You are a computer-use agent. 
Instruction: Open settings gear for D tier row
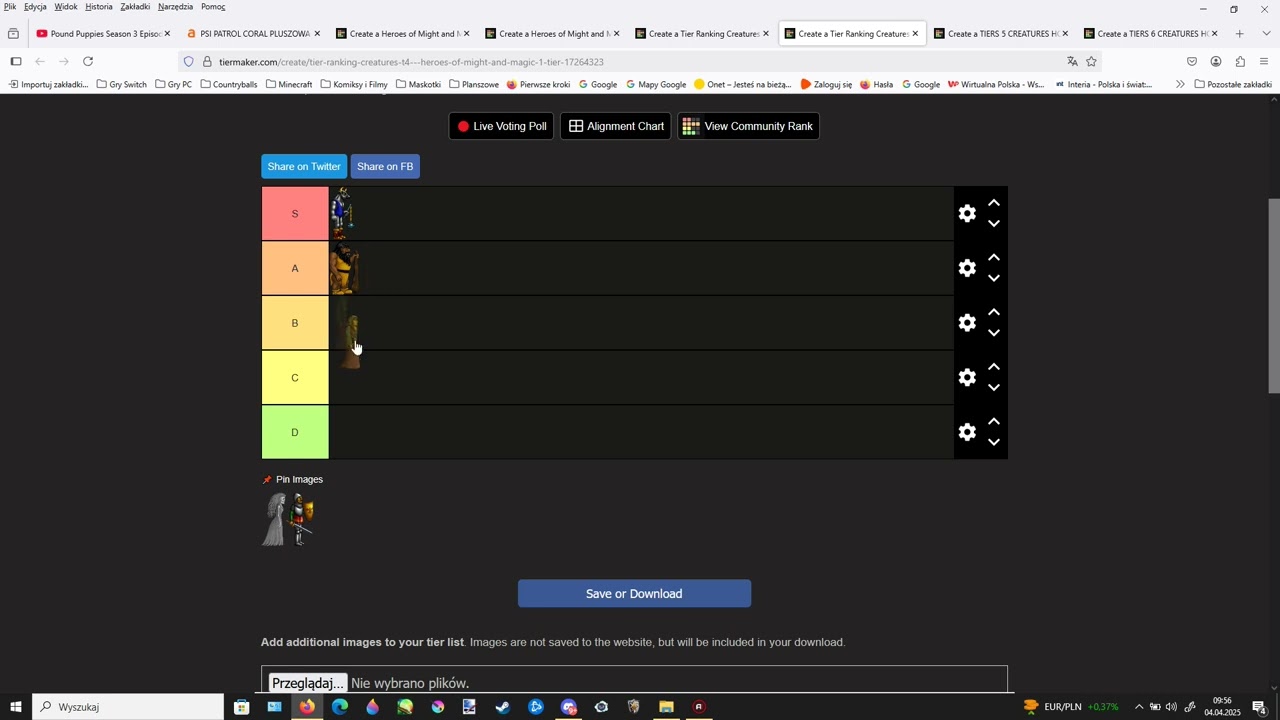click(967, 433)
